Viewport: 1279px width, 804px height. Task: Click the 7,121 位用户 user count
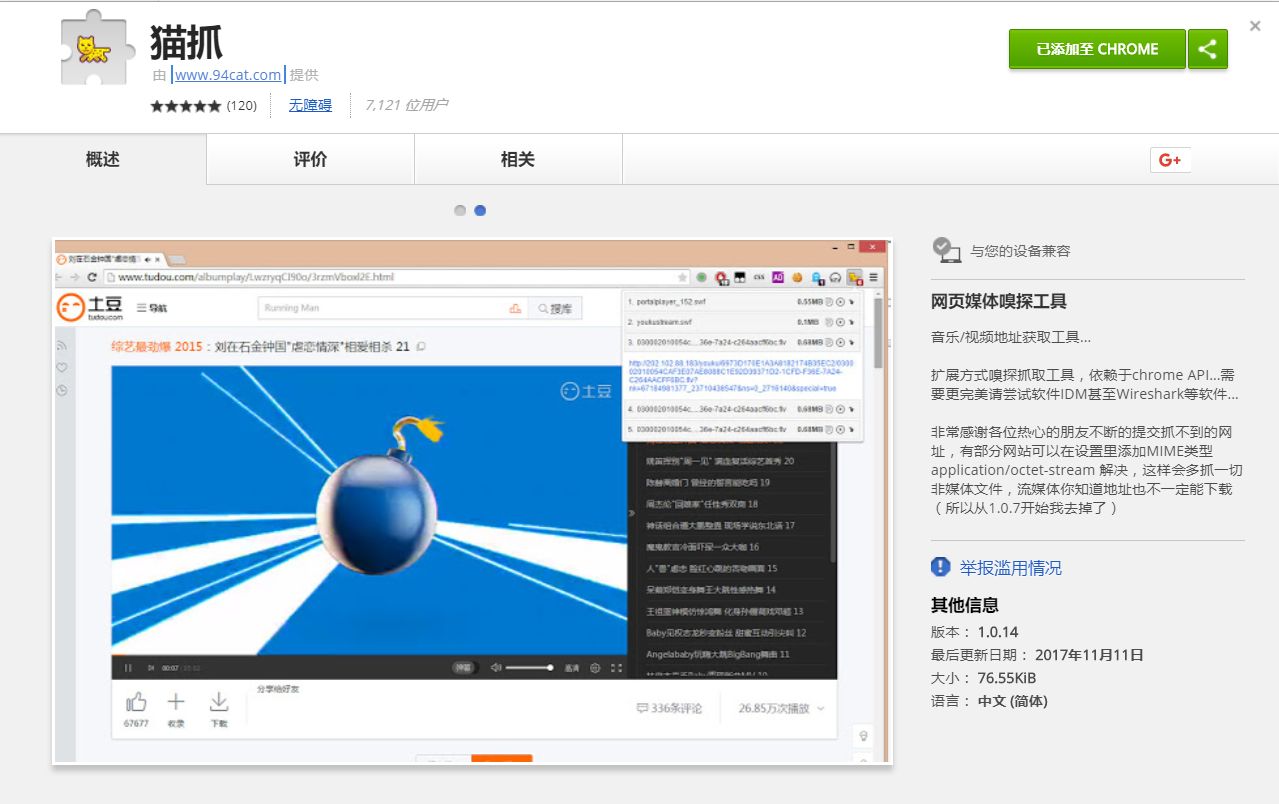(x=407, y=105)
